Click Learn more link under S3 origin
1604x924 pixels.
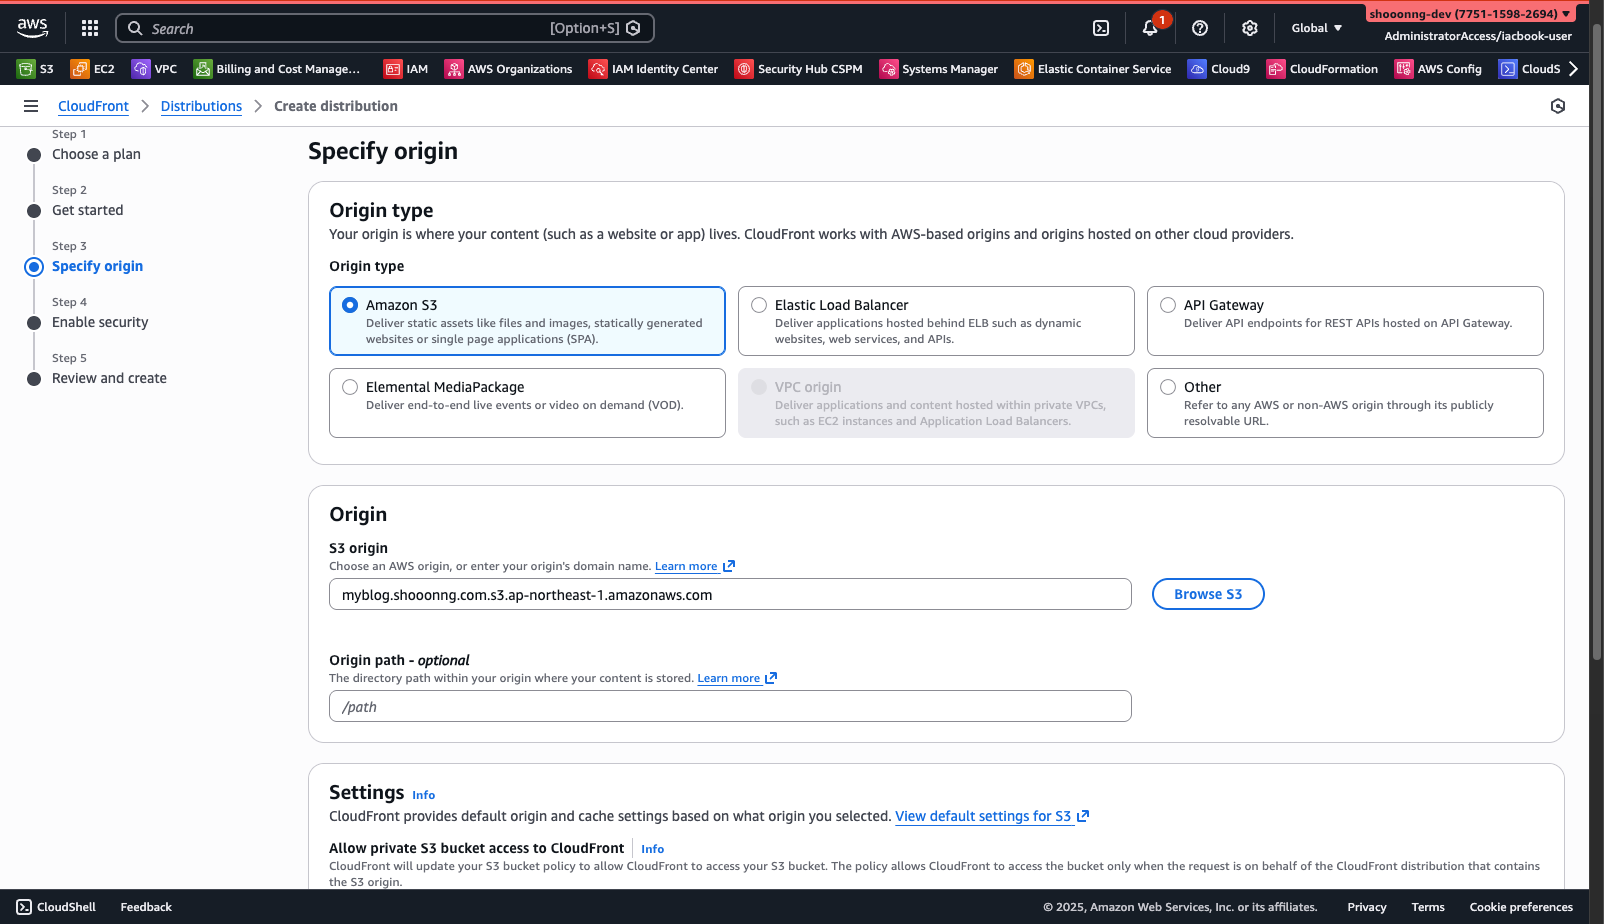[694, 566]
